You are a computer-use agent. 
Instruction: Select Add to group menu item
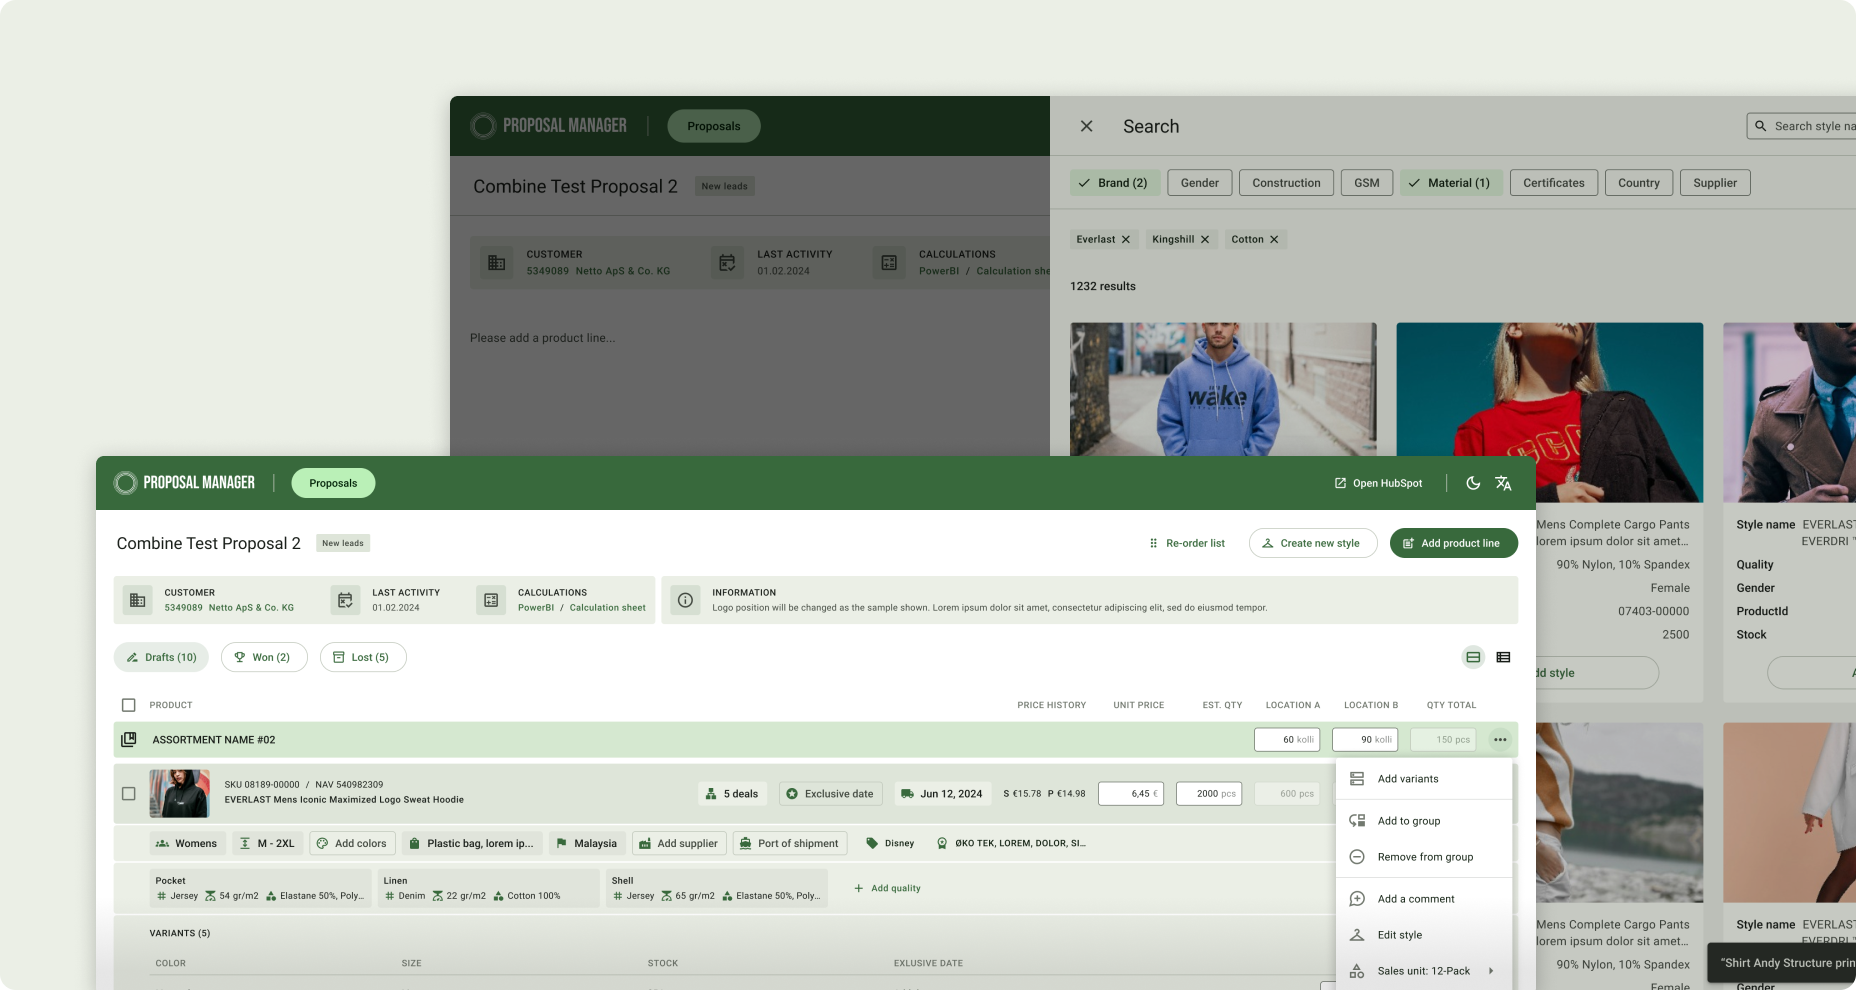click(1423, 821)
